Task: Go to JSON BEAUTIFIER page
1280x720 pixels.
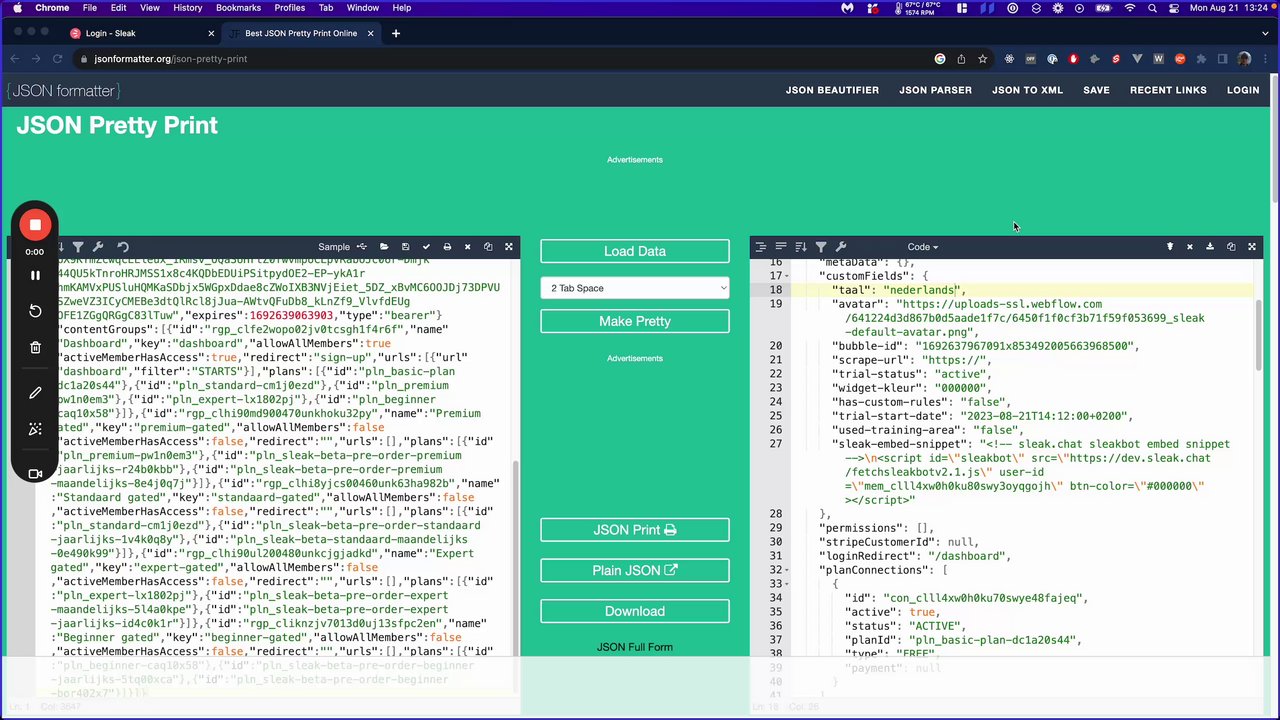Action: click(832, 90)
